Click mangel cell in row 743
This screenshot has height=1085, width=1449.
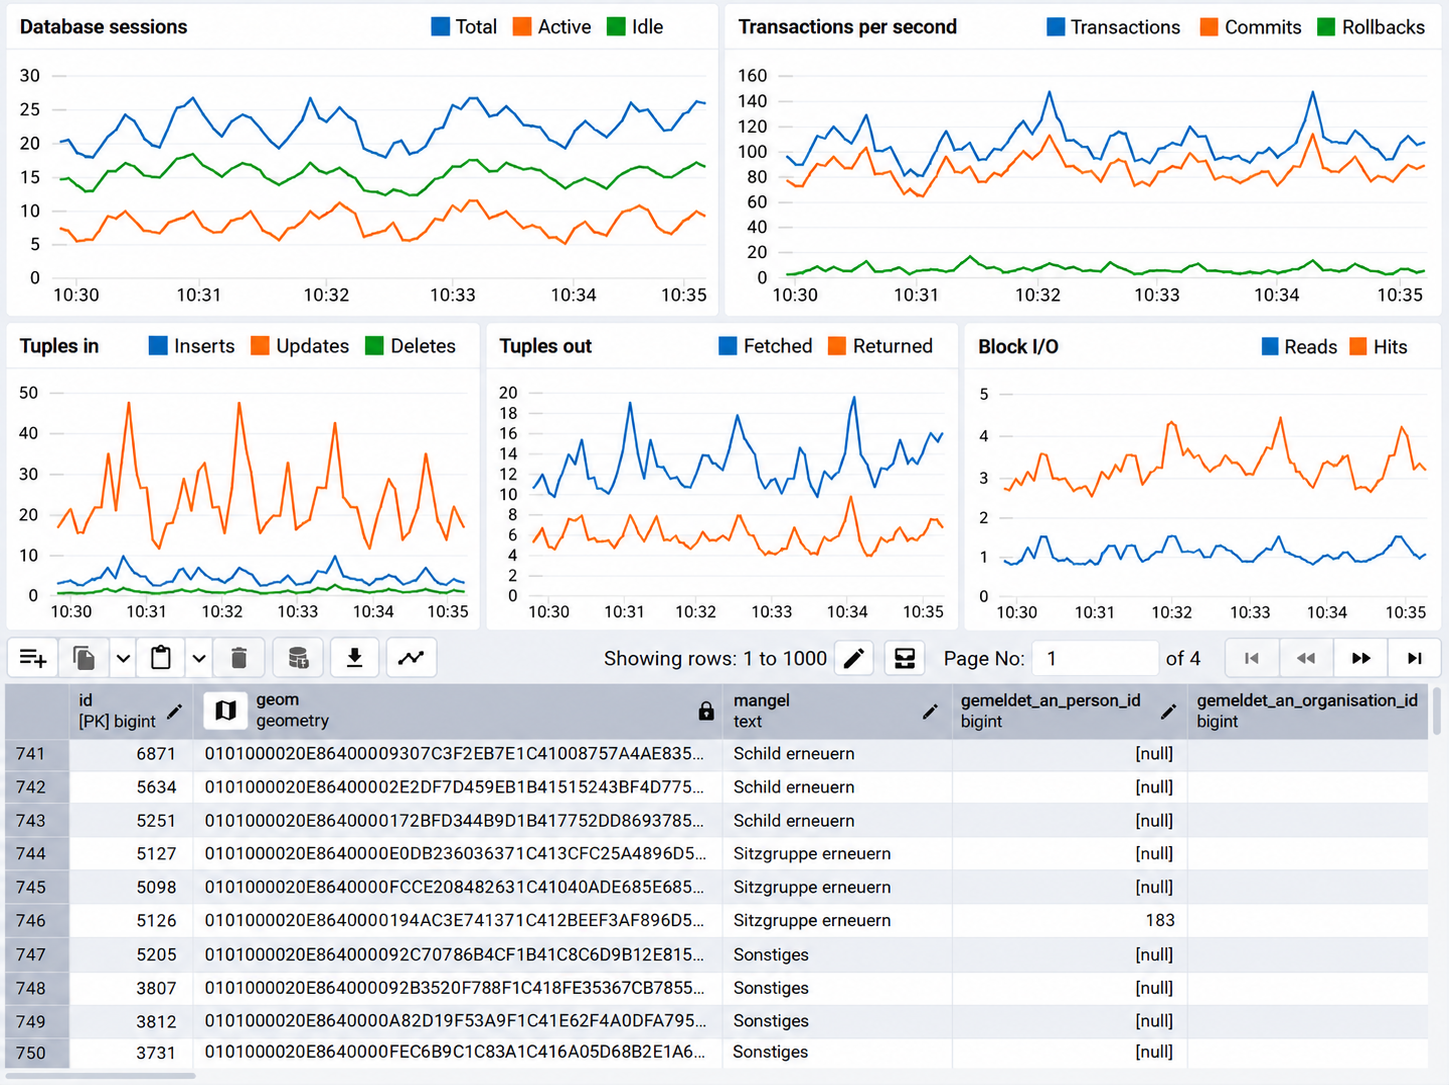[837, 820]
